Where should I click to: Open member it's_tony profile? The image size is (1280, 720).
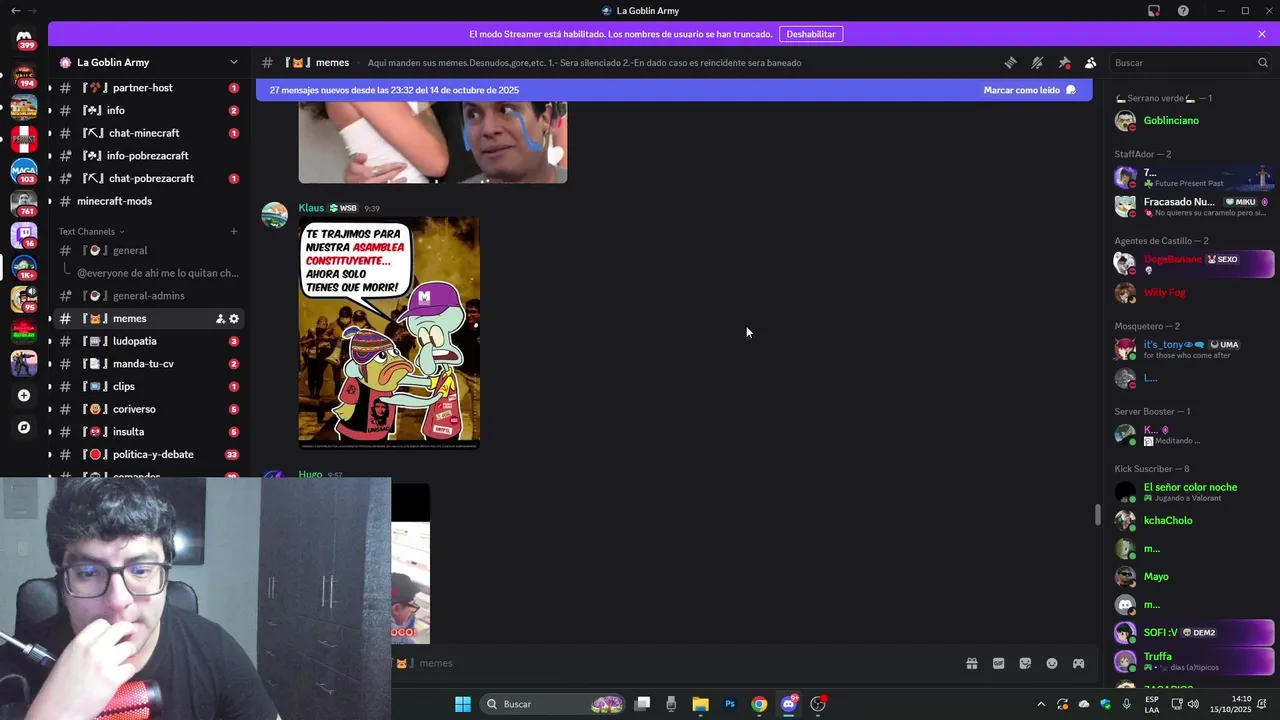(1192, 349)
